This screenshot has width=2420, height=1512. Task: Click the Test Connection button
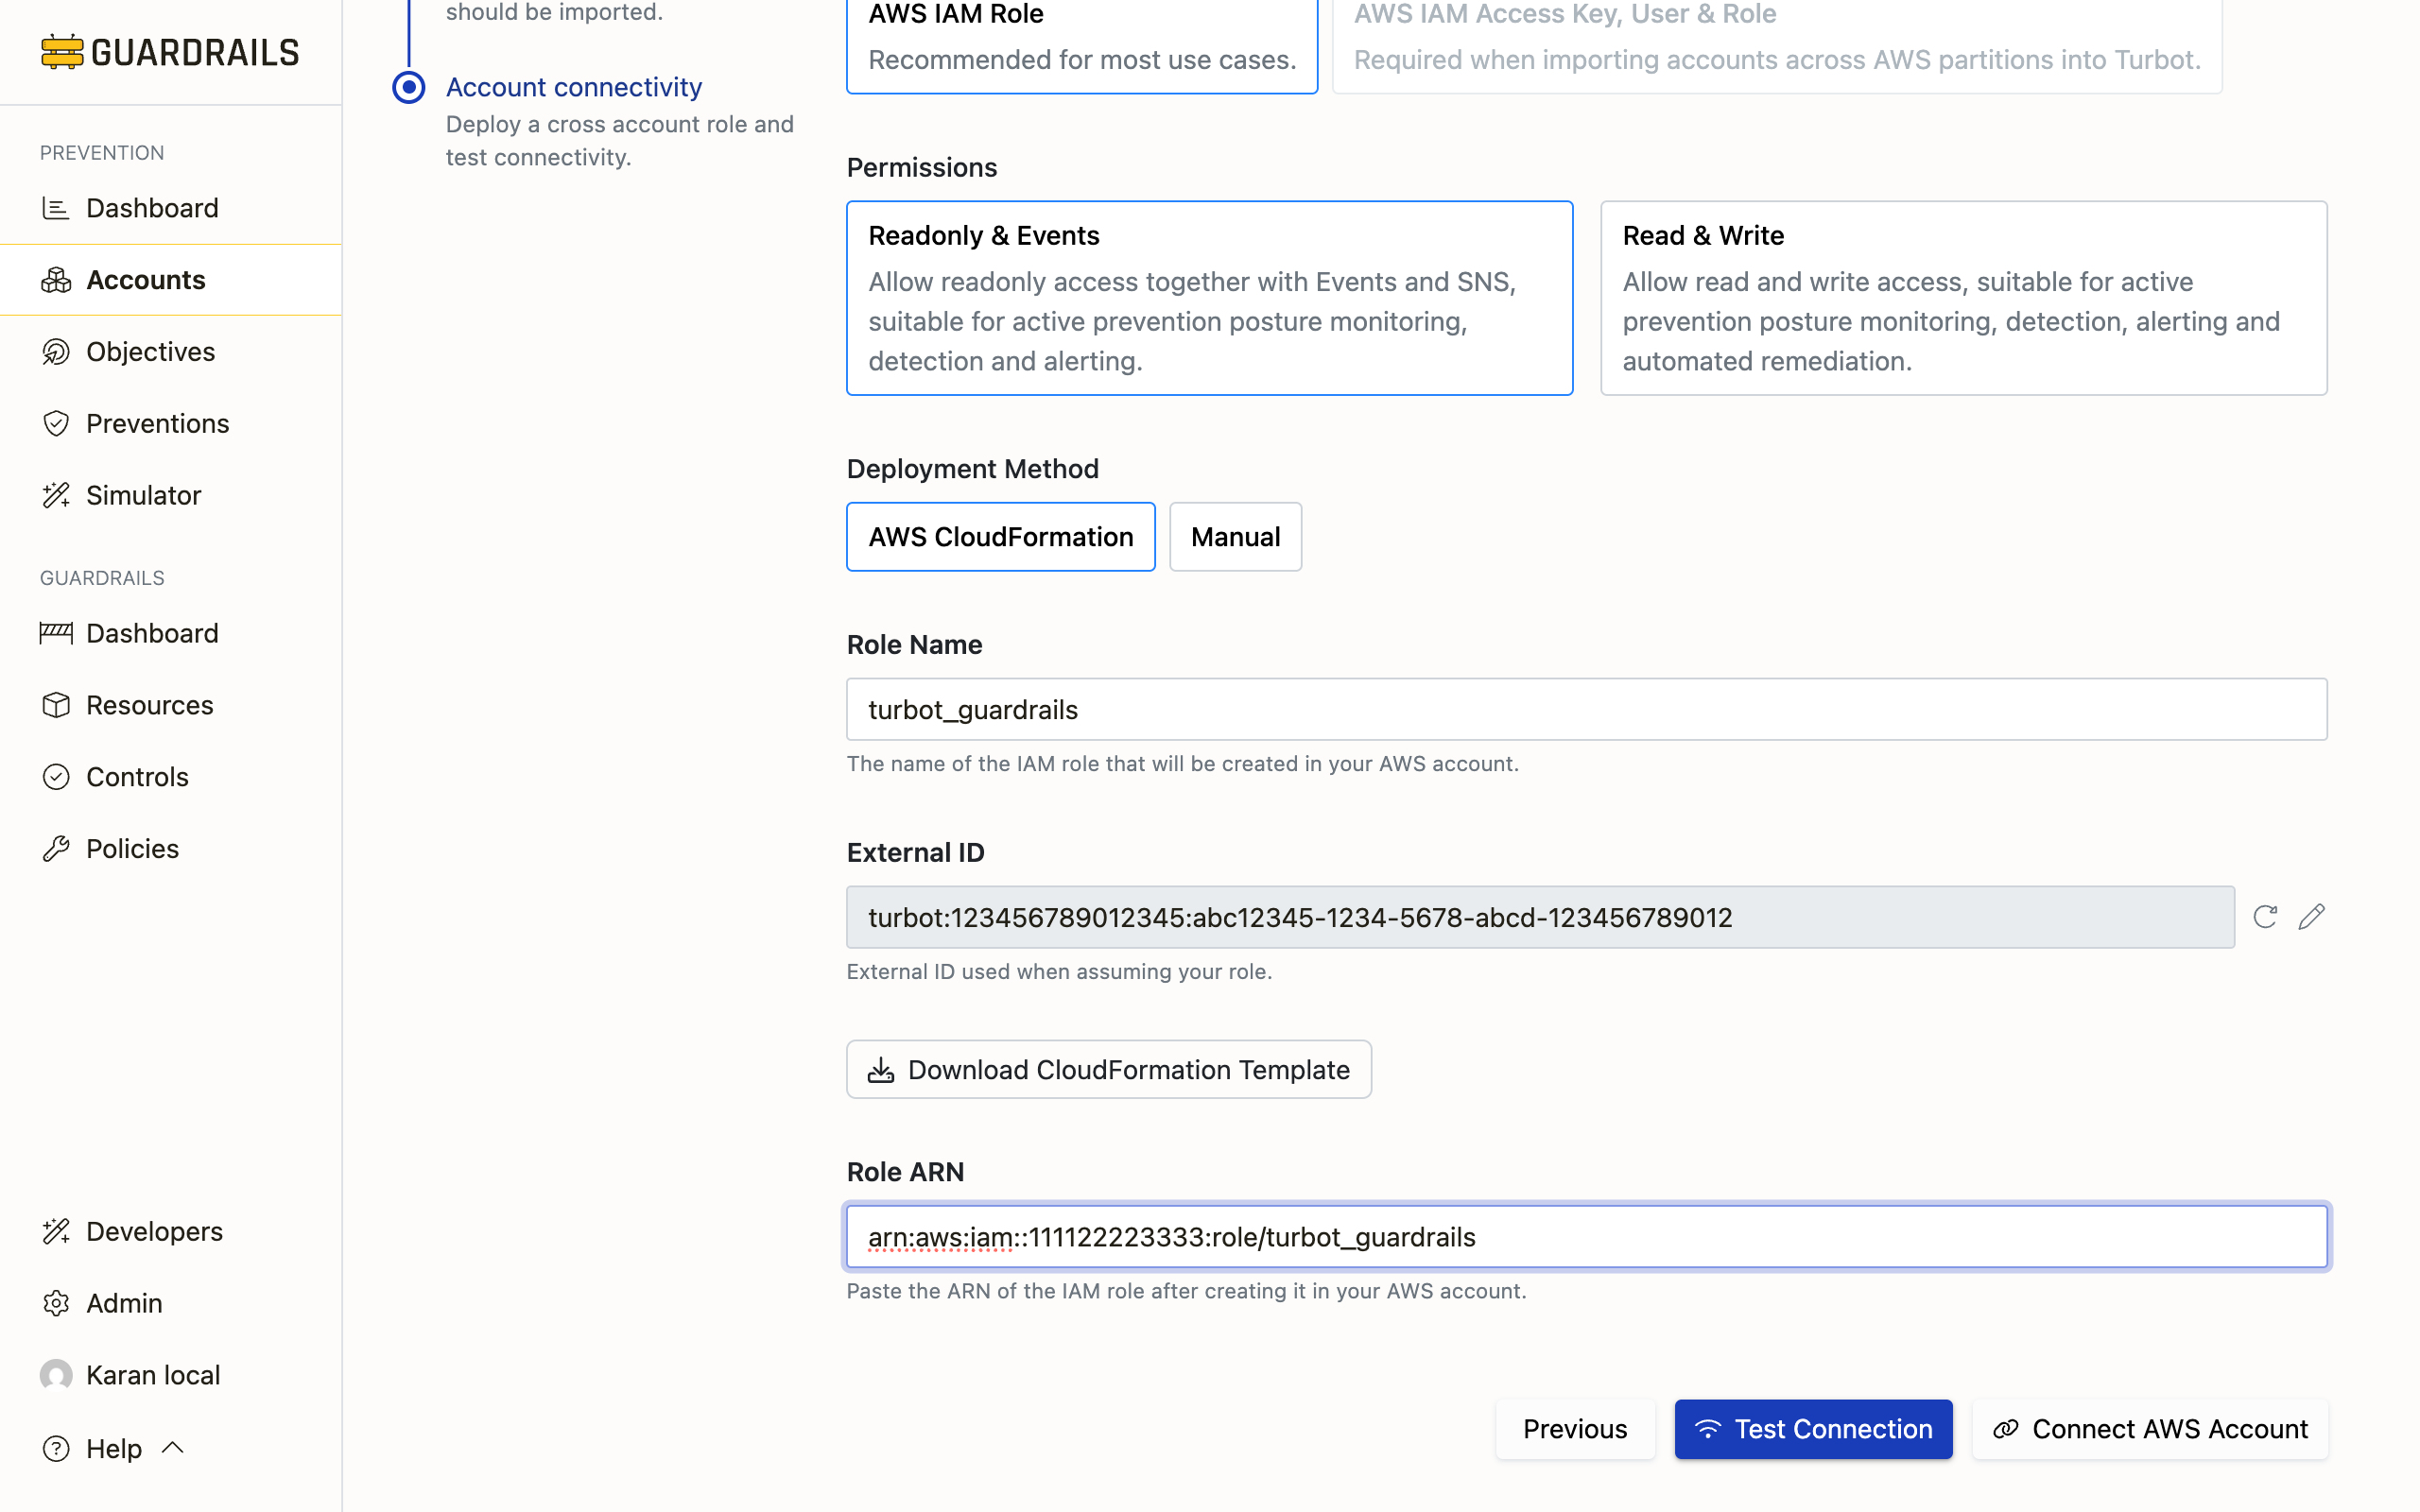pyautogui.click(x=1813, y=1429)
